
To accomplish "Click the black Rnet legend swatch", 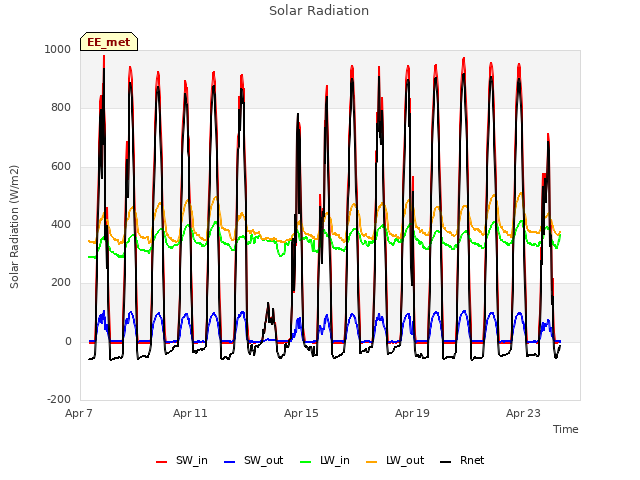I will [445, 462].
